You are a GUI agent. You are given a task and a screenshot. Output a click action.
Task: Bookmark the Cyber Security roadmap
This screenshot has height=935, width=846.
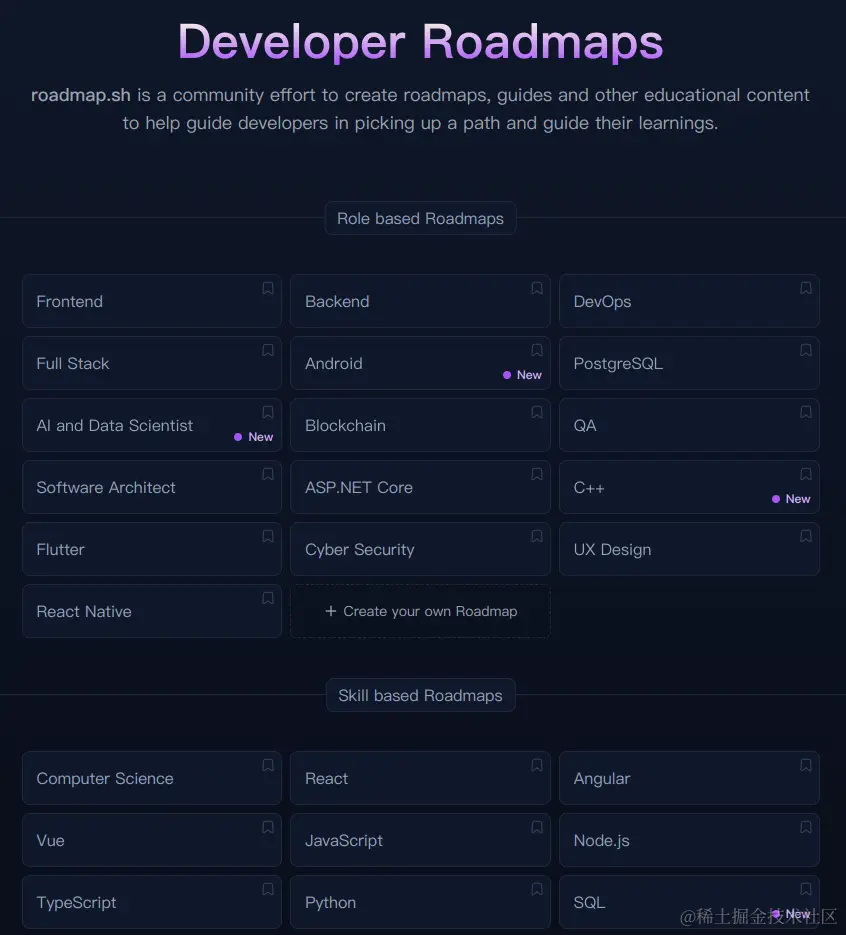pos(537,537)
